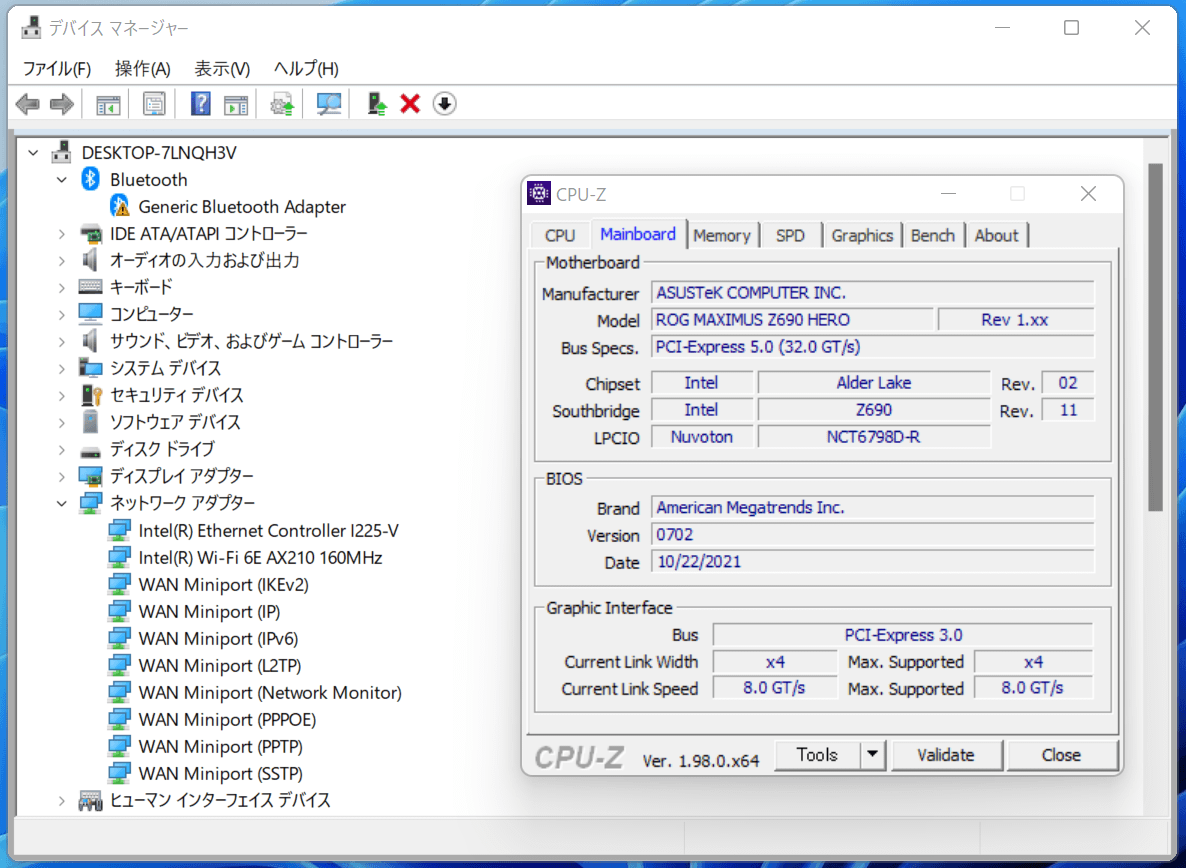Click the warning icon beside Generic Bluetooth Adapter
This screenshot has width=1186, height=868.
click(x=120, y=206)
